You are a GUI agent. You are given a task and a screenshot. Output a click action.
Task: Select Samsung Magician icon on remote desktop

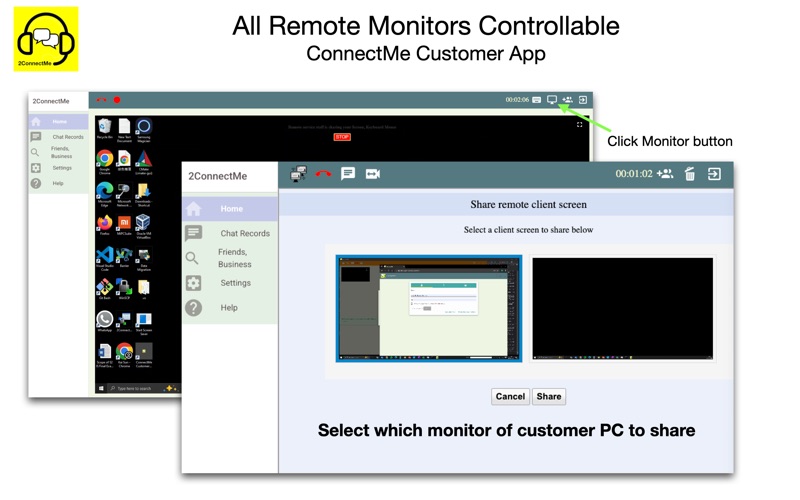(x=144, y=130)
